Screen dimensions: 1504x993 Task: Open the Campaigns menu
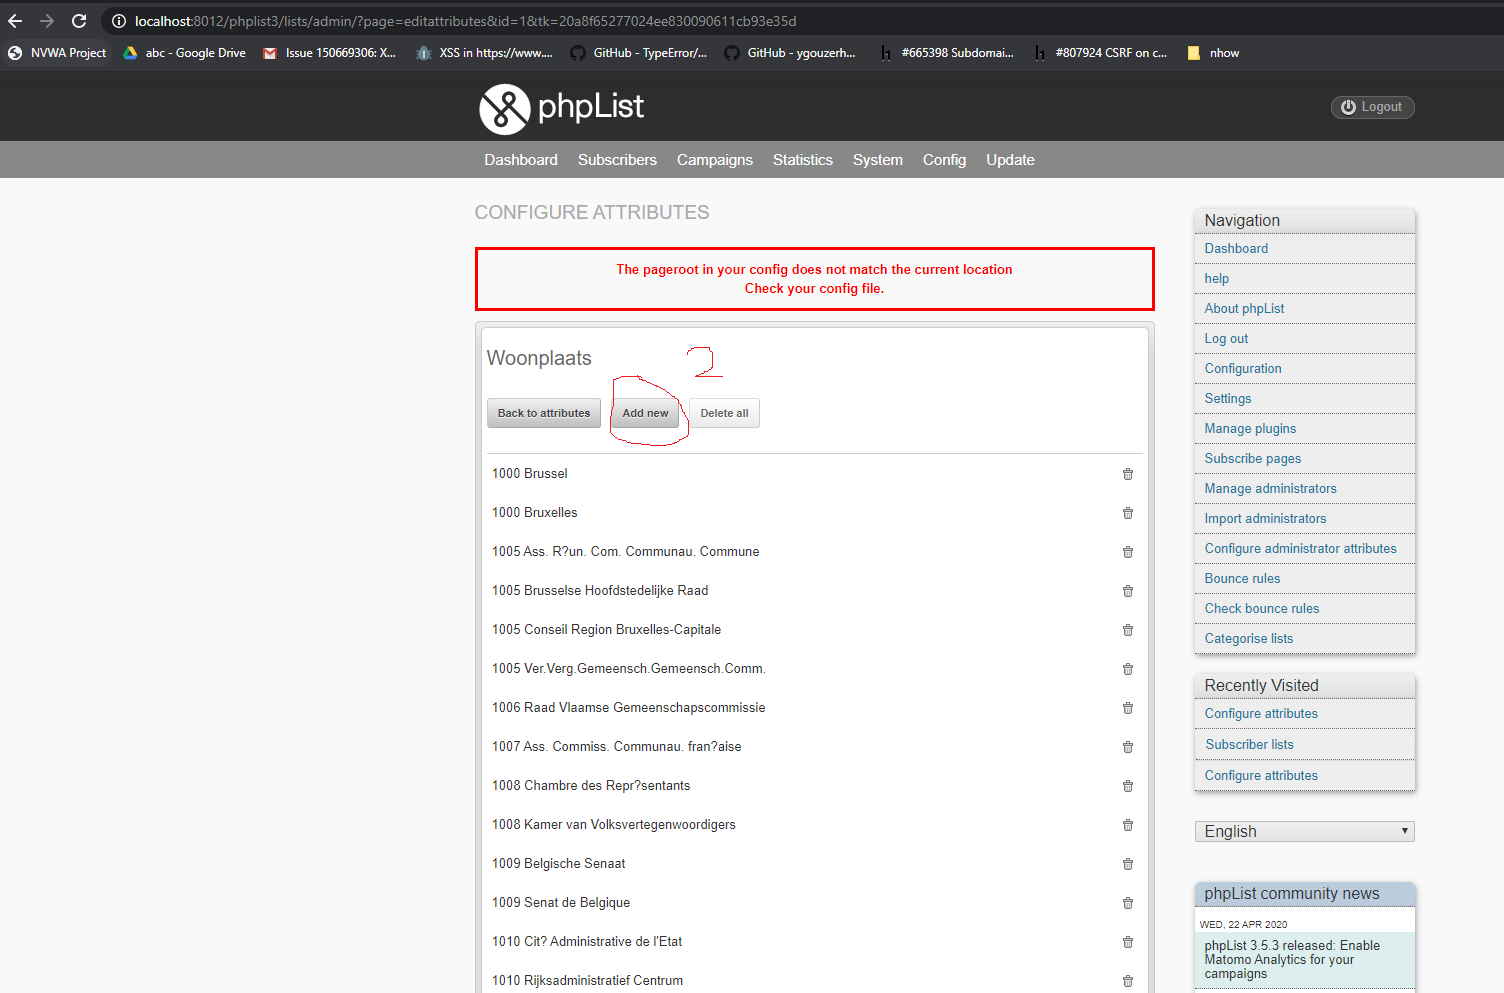[714, 160]
